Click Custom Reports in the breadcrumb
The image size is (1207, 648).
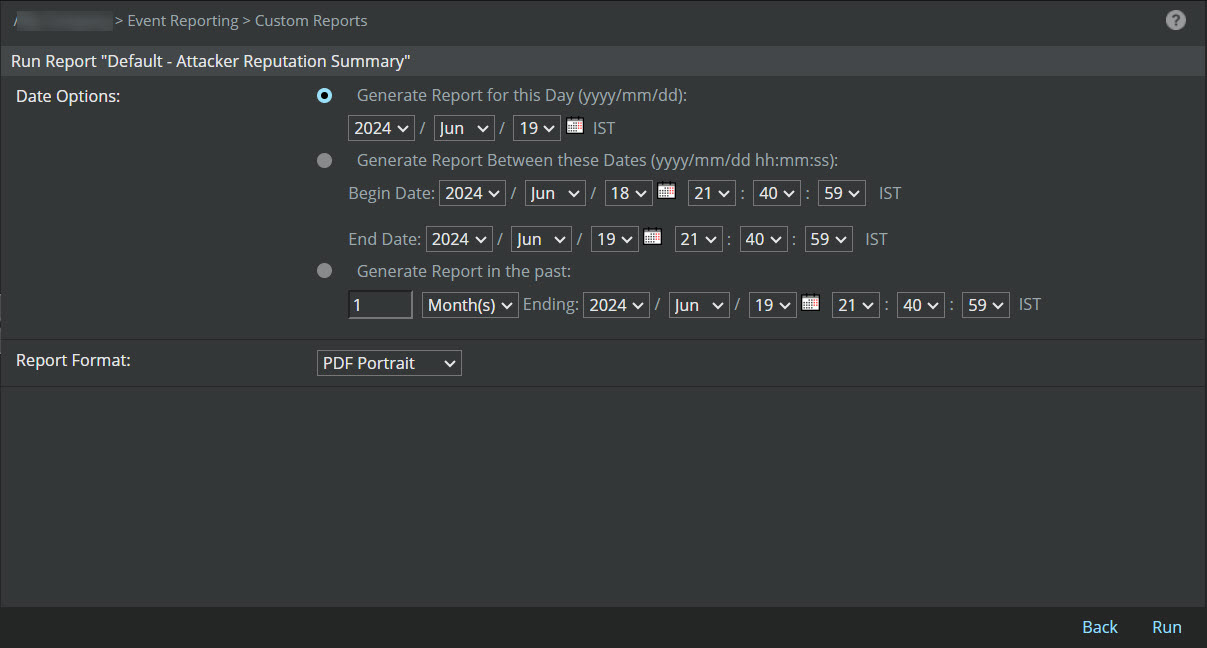click(x=311, y=20)
